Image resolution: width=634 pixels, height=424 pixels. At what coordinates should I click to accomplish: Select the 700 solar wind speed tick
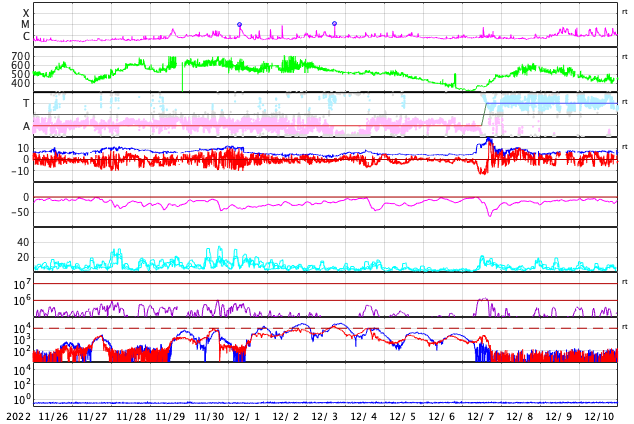pyautogui.click(x=21, y=56)
